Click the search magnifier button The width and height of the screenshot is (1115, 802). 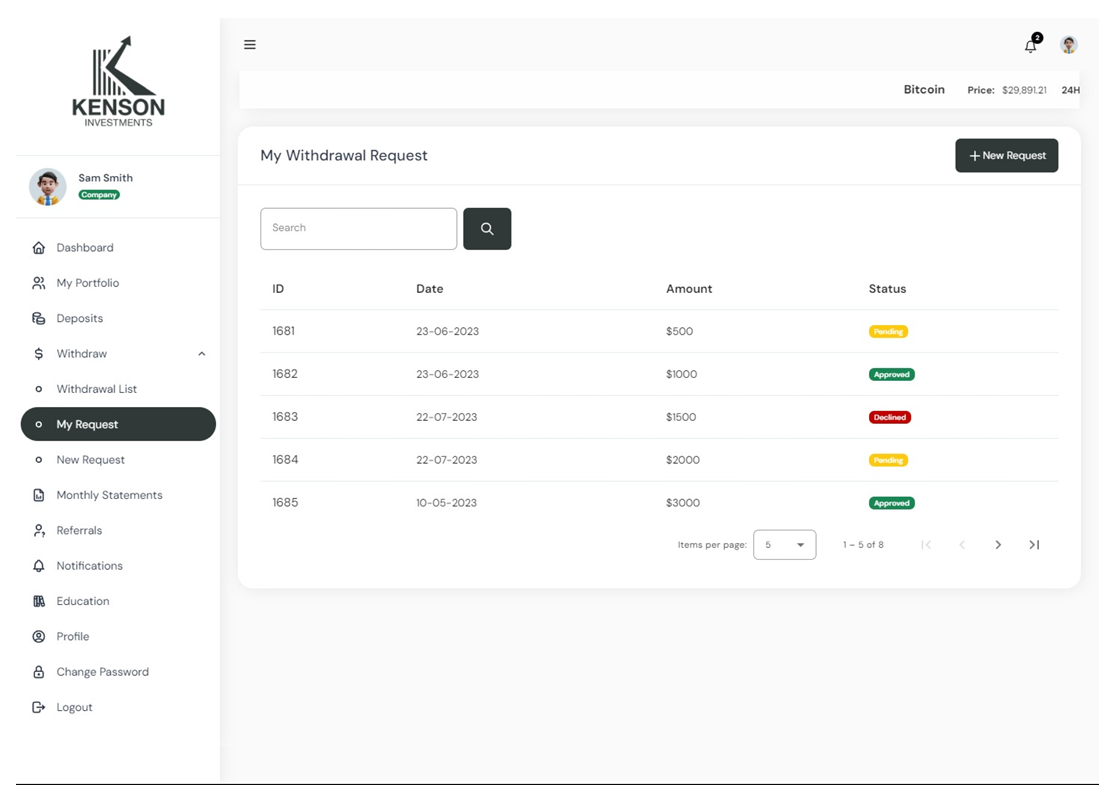[x=487, y=229]
